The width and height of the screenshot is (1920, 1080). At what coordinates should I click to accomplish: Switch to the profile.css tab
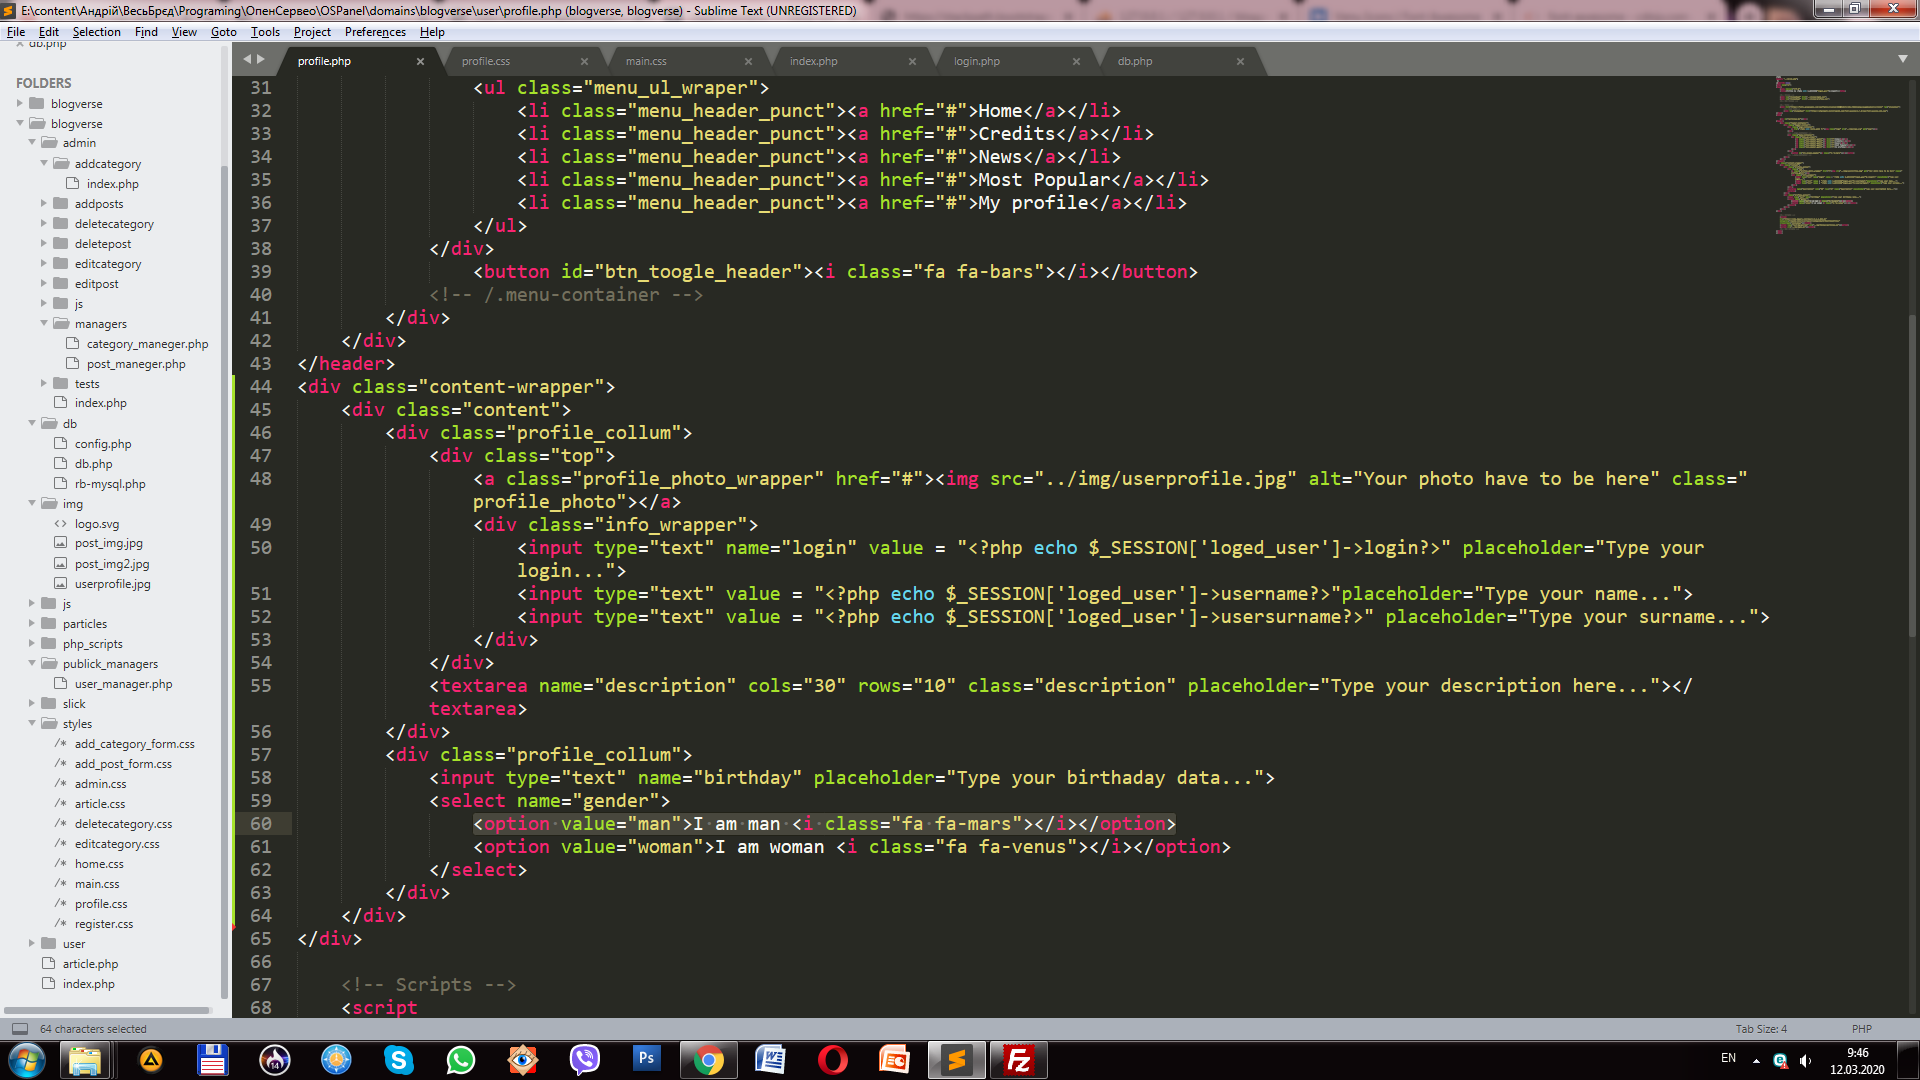point(486,61)
